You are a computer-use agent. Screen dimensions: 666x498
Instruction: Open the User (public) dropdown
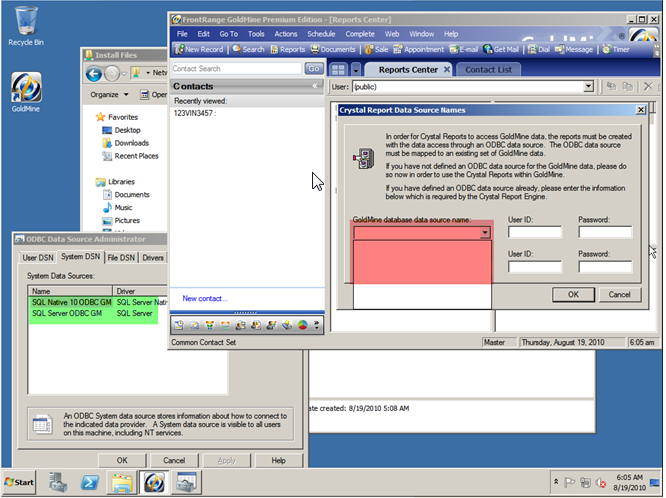click(588, 87)
